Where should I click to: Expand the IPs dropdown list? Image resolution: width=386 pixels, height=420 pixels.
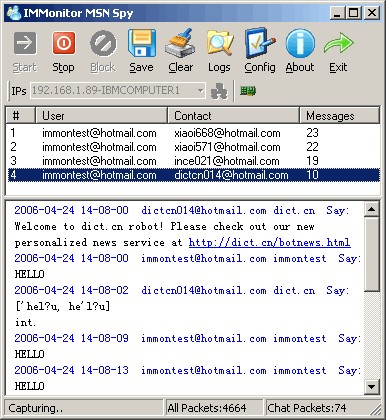coord(200,90)
